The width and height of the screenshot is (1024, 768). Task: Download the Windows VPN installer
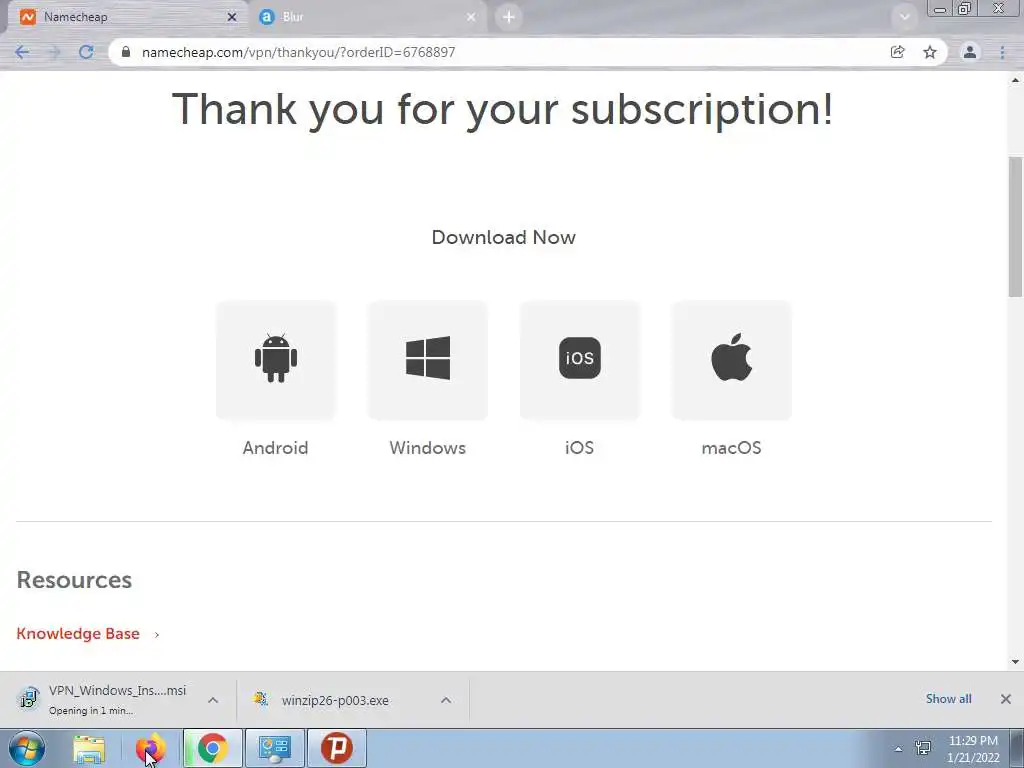point(428,360)
